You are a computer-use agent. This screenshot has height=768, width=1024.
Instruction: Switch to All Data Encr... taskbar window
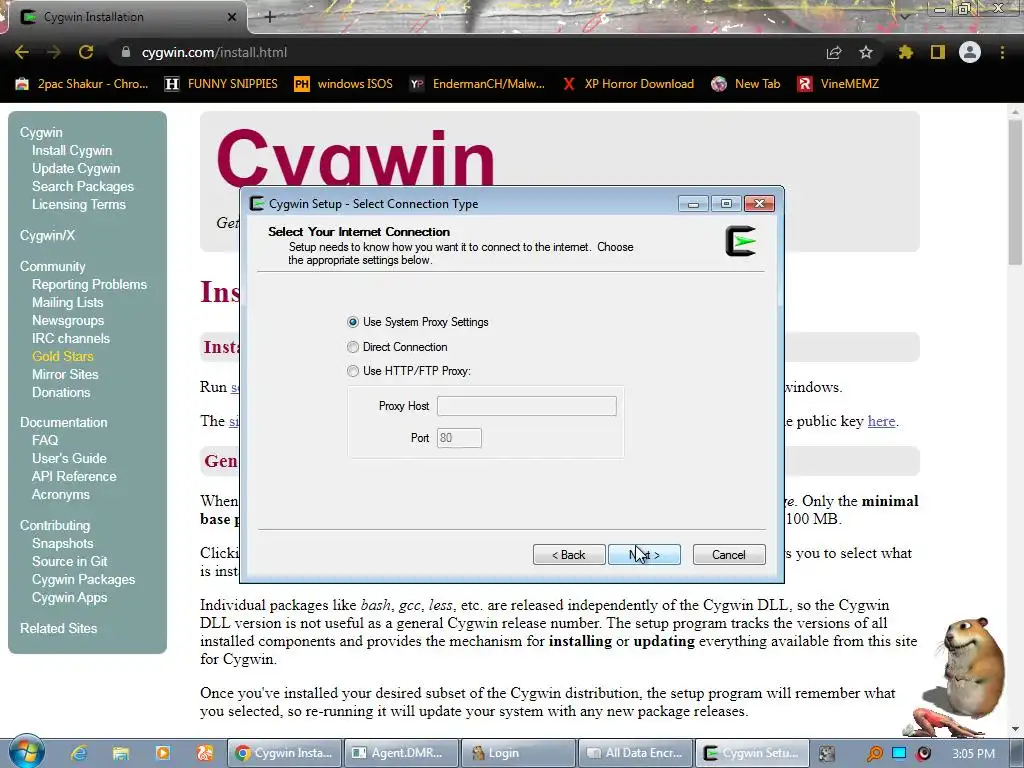tap(635, 753)
